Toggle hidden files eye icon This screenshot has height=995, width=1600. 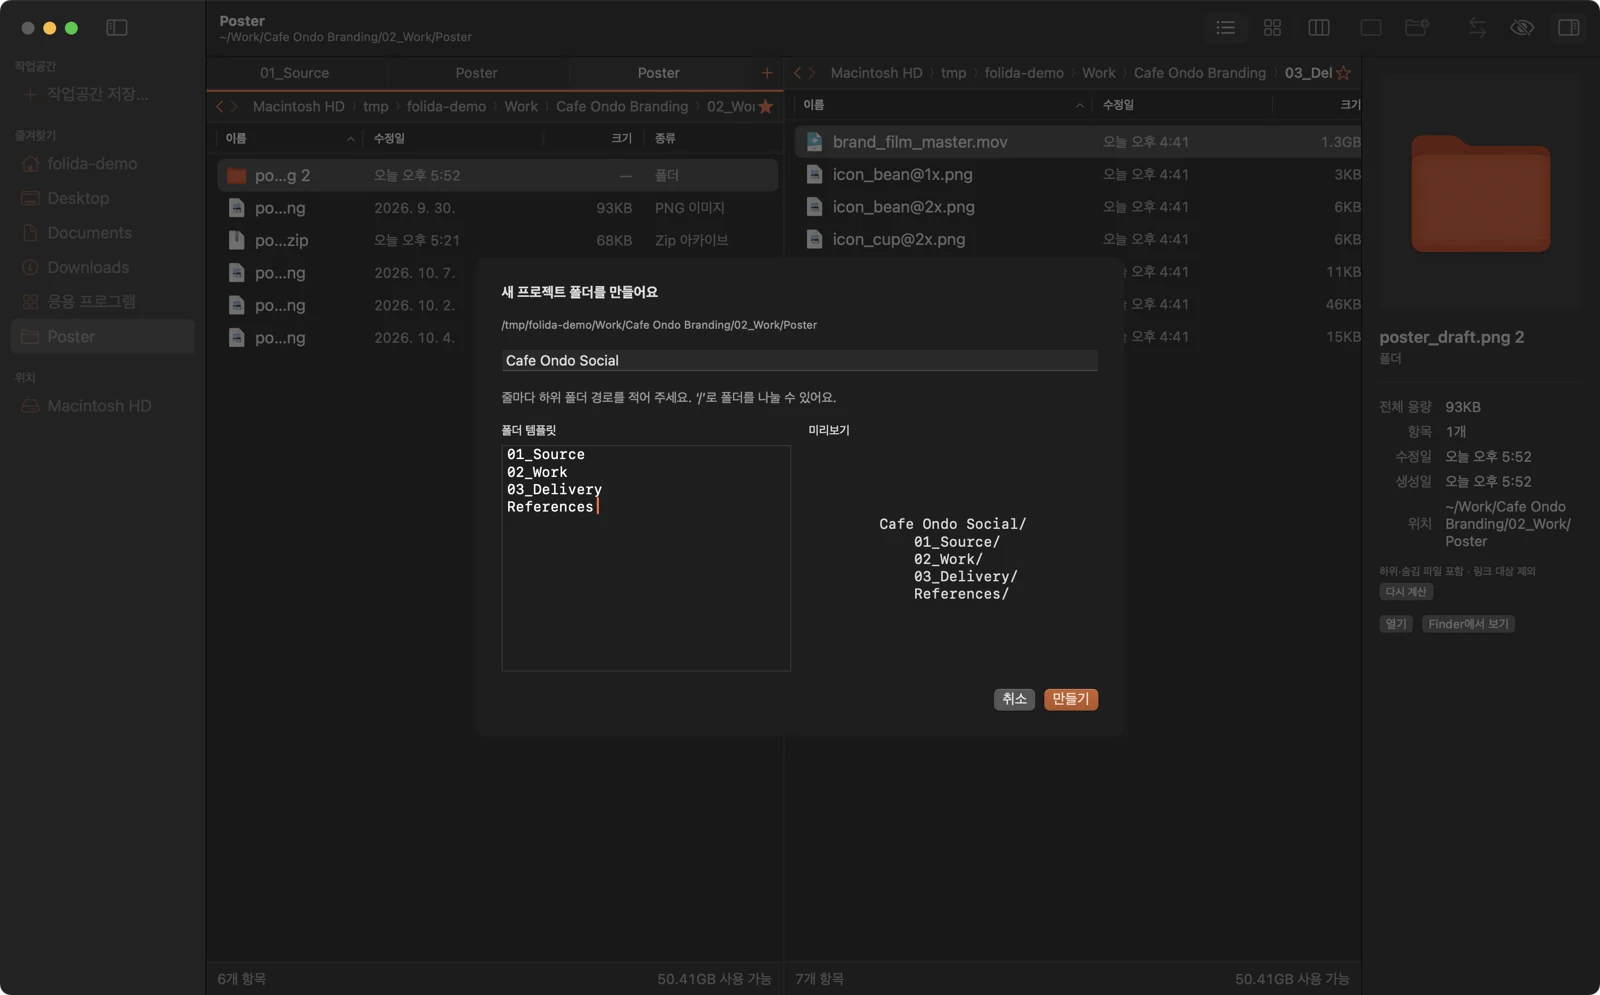[1522, 28]
